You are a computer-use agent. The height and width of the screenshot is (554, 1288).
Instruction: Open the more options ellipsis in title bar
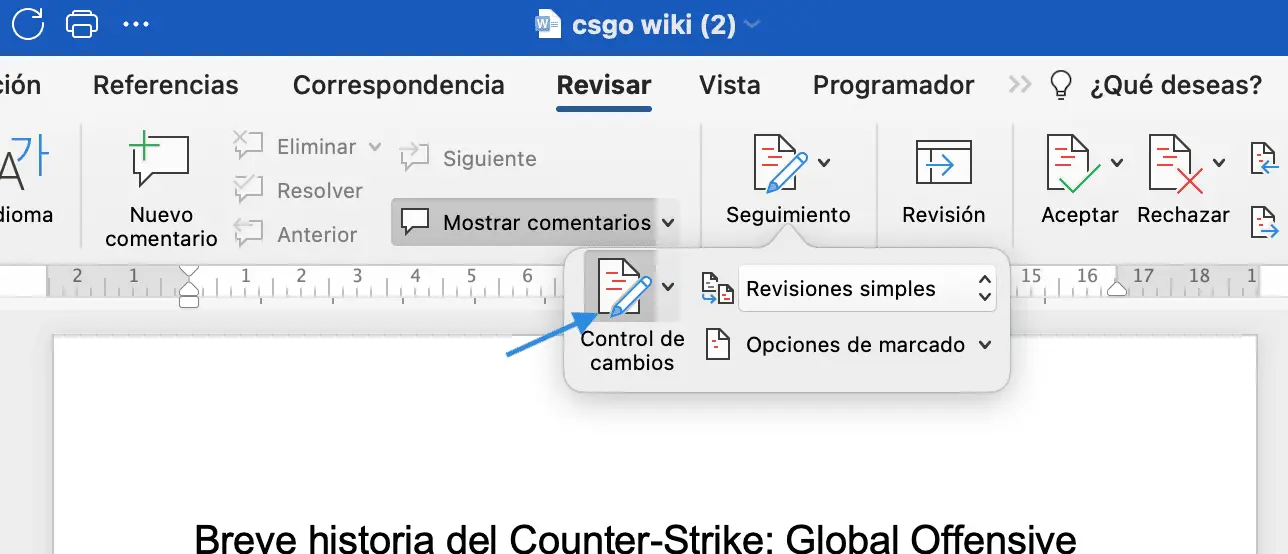(135, 22)
